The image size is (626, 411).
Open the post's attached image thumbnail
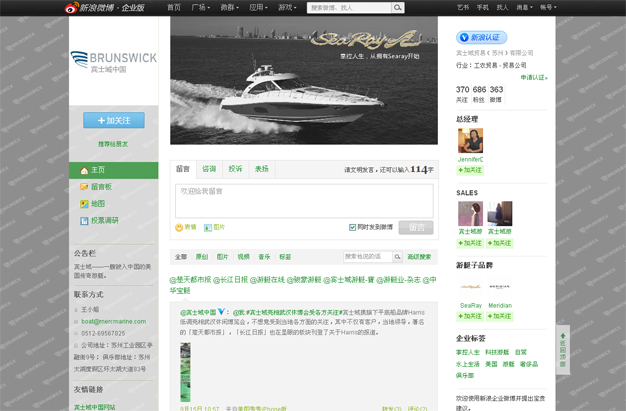(185, 372)
